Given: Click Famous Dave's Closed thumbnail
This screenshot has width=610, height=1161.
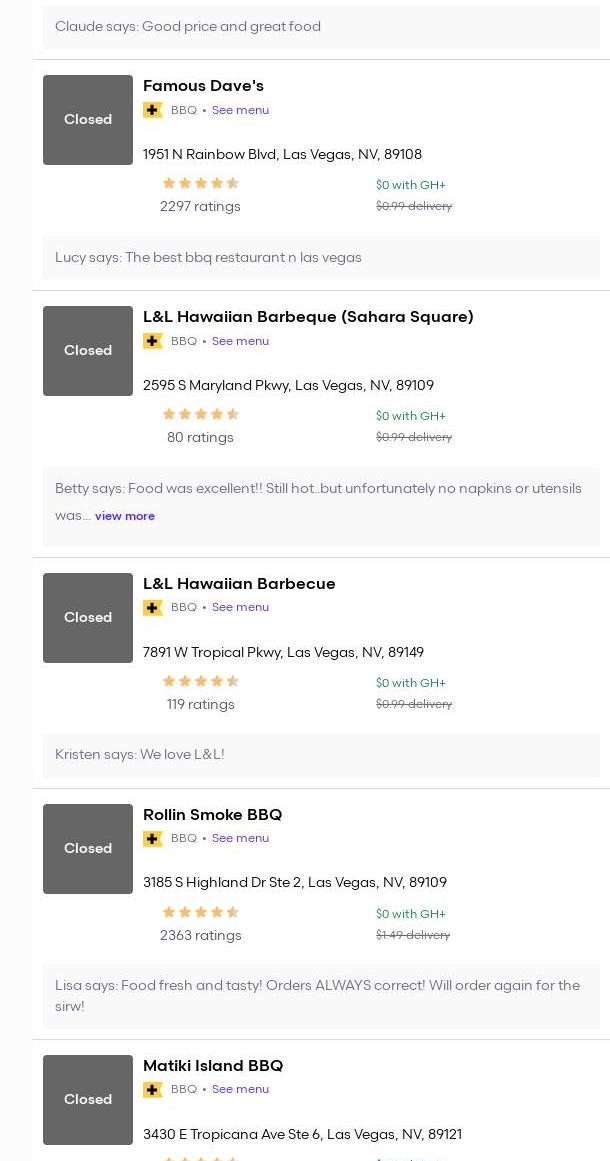Looking at the screenshot, I should pos(88,120).
